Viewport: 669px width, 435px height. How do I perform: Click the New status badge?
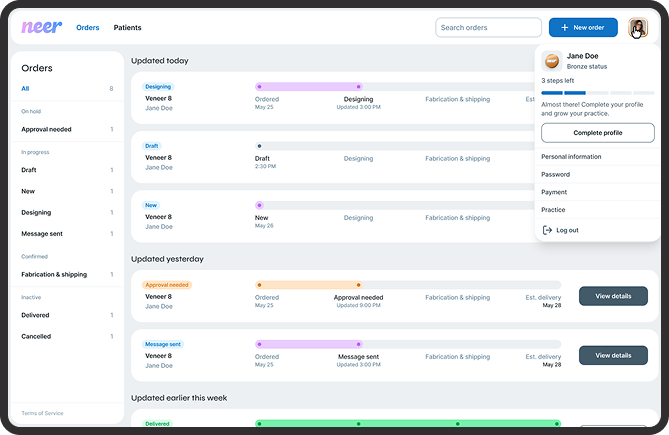tap(151, 205)
